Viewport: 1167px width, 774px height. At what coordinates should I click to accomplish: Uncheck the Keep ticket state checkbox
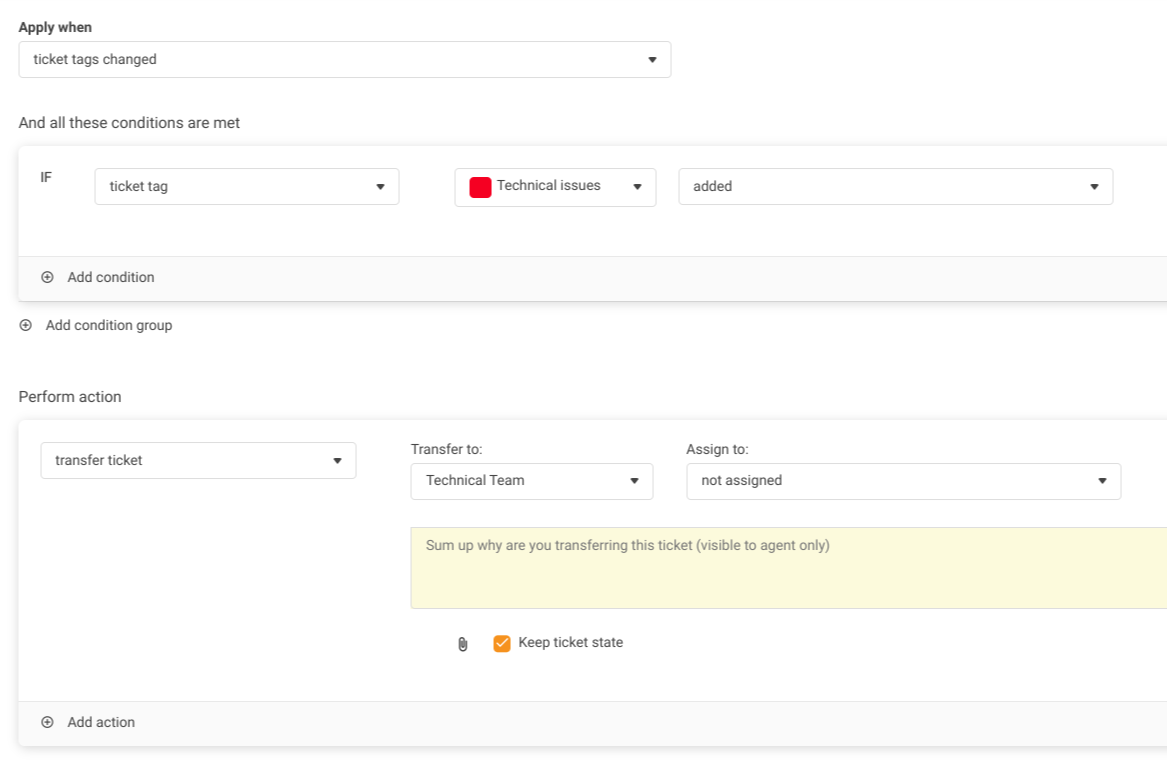click(x=502, y=643)
